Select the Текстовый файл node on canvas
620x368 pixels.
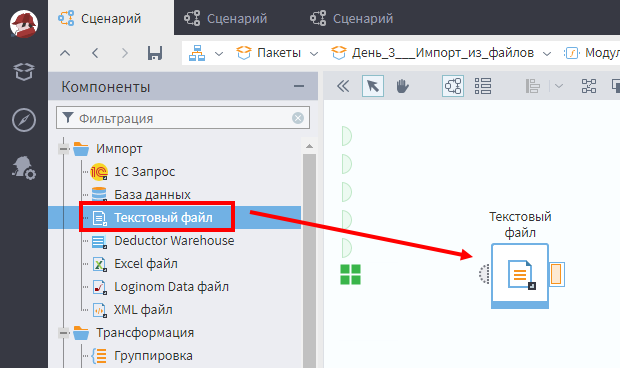520,276
